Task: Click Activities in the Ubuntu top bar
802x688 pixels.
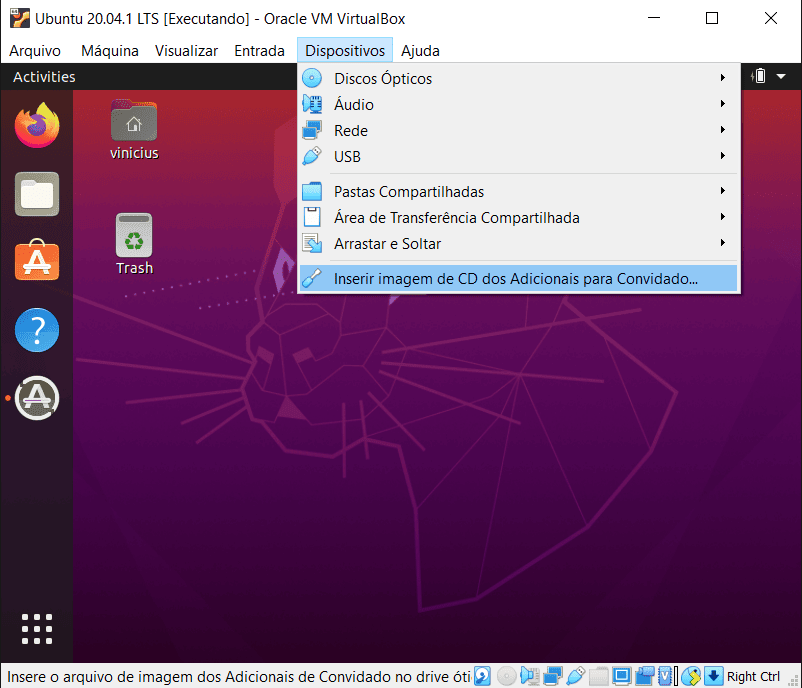Action: point(44,77)
